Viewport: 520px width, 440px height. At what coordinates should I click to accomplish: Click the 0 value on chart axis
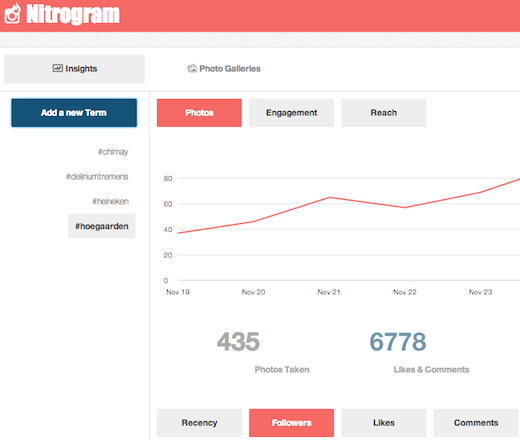click(166, 281)
